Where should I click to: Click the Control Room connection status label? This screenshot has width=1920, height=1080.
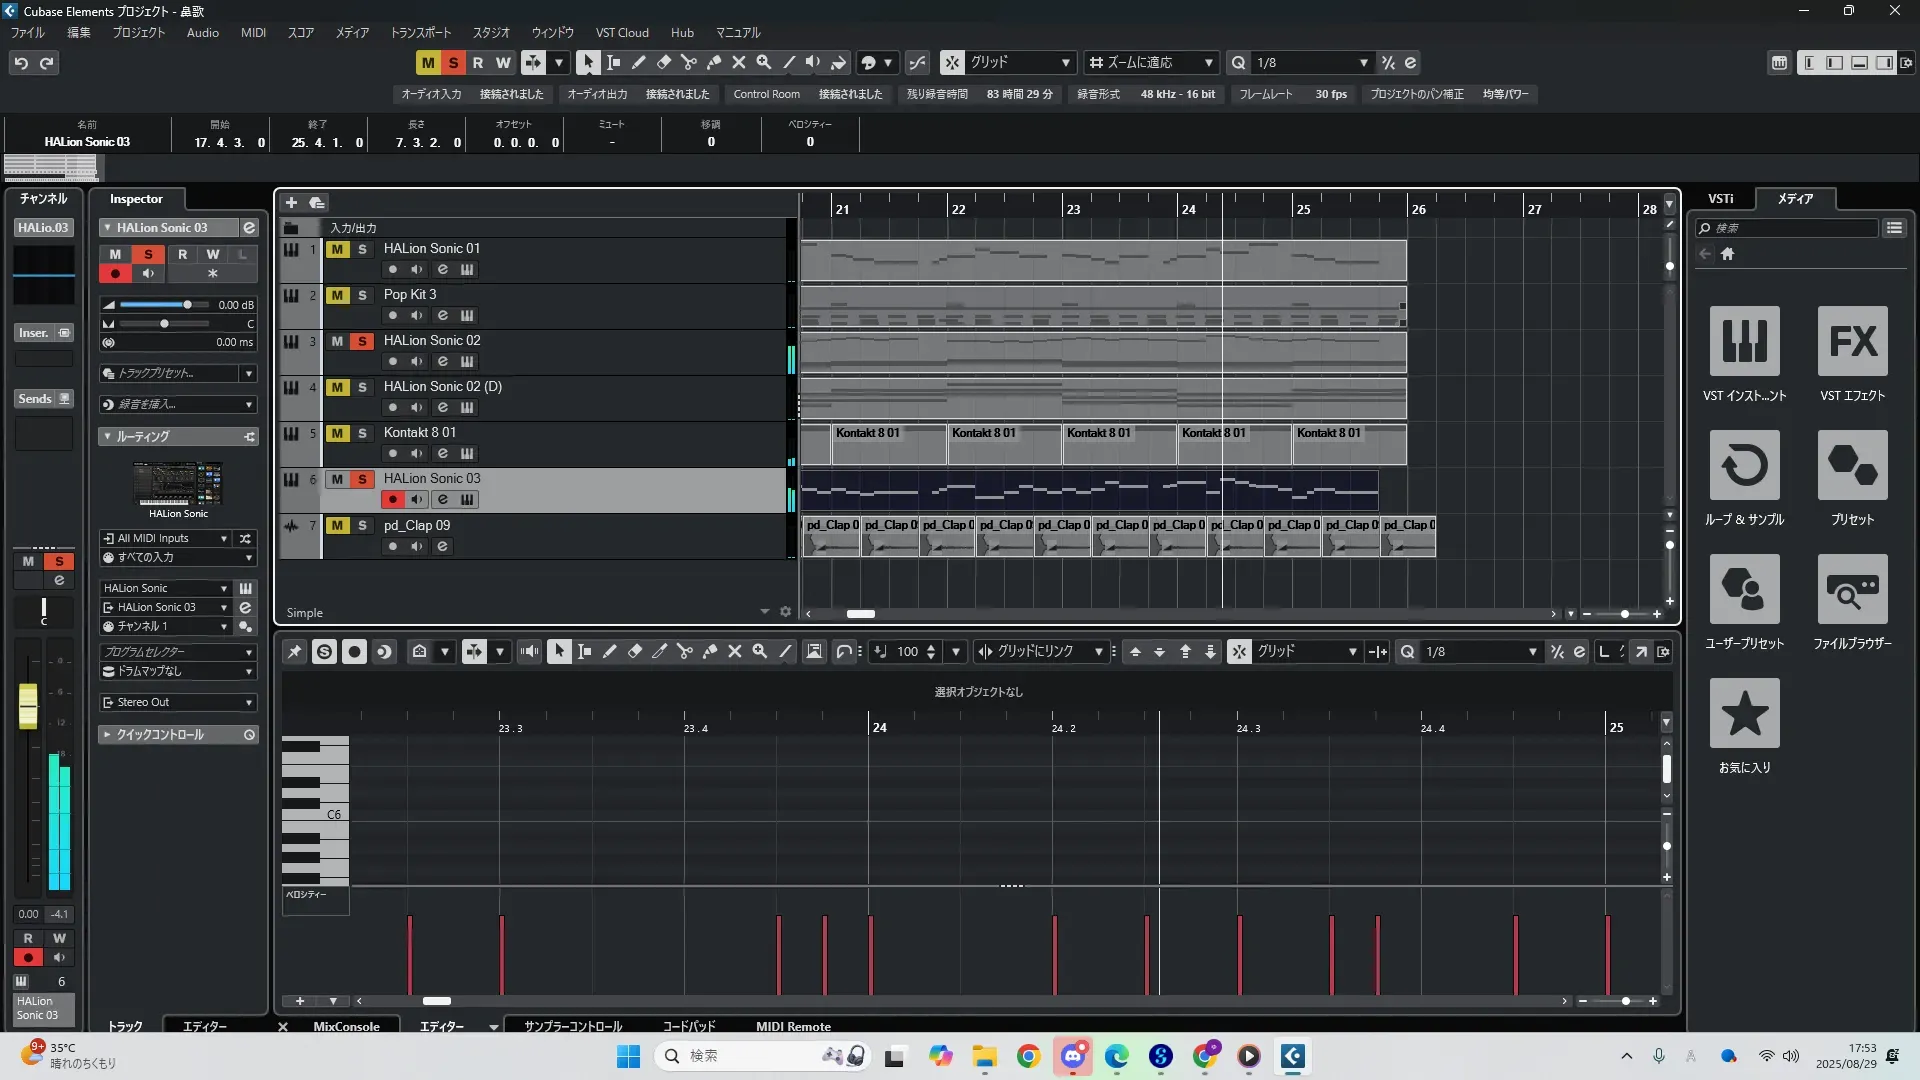tap(850, 94)
